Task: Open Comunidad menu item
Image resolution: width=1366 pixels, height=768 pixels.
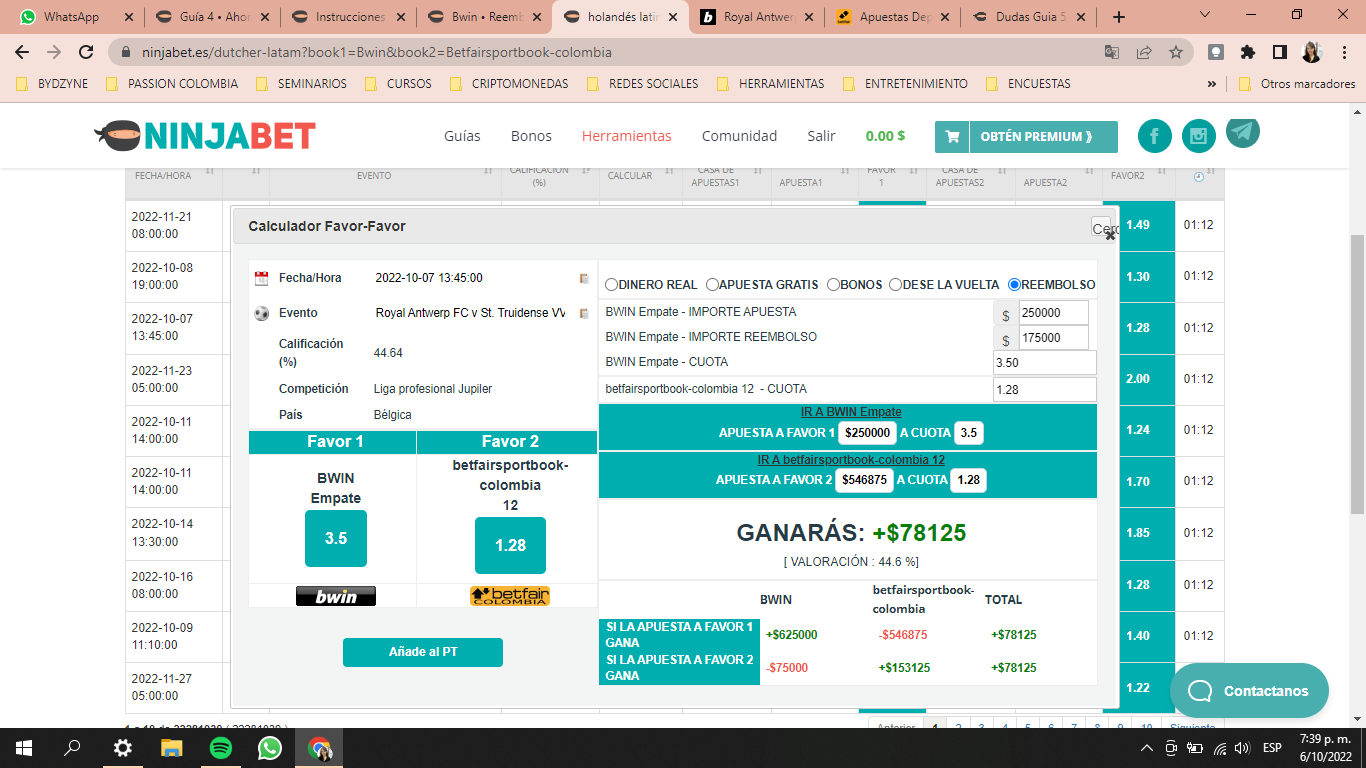Action: pyautogui.click(x=739, y=136)
